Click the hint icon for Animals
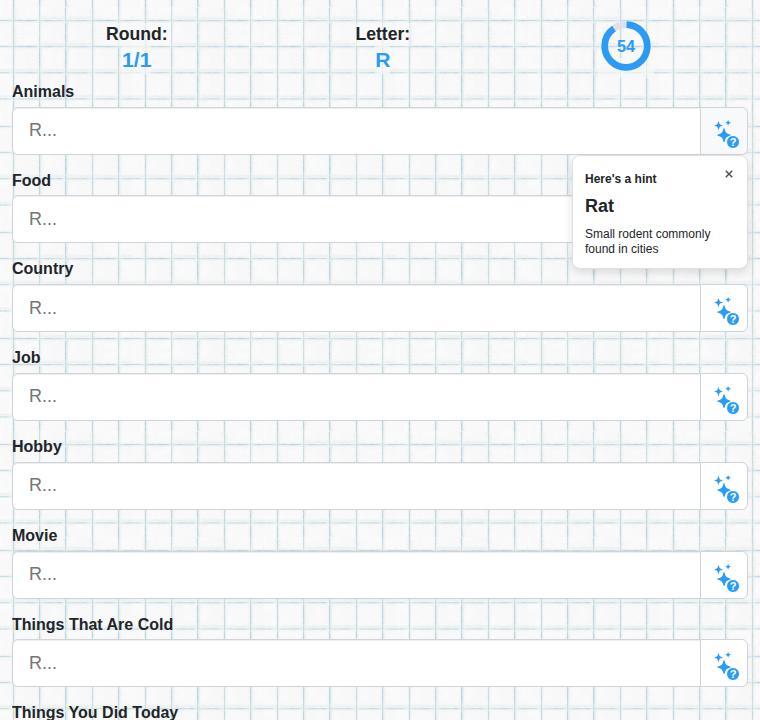760x720 pixels. [x=724, y=131]
